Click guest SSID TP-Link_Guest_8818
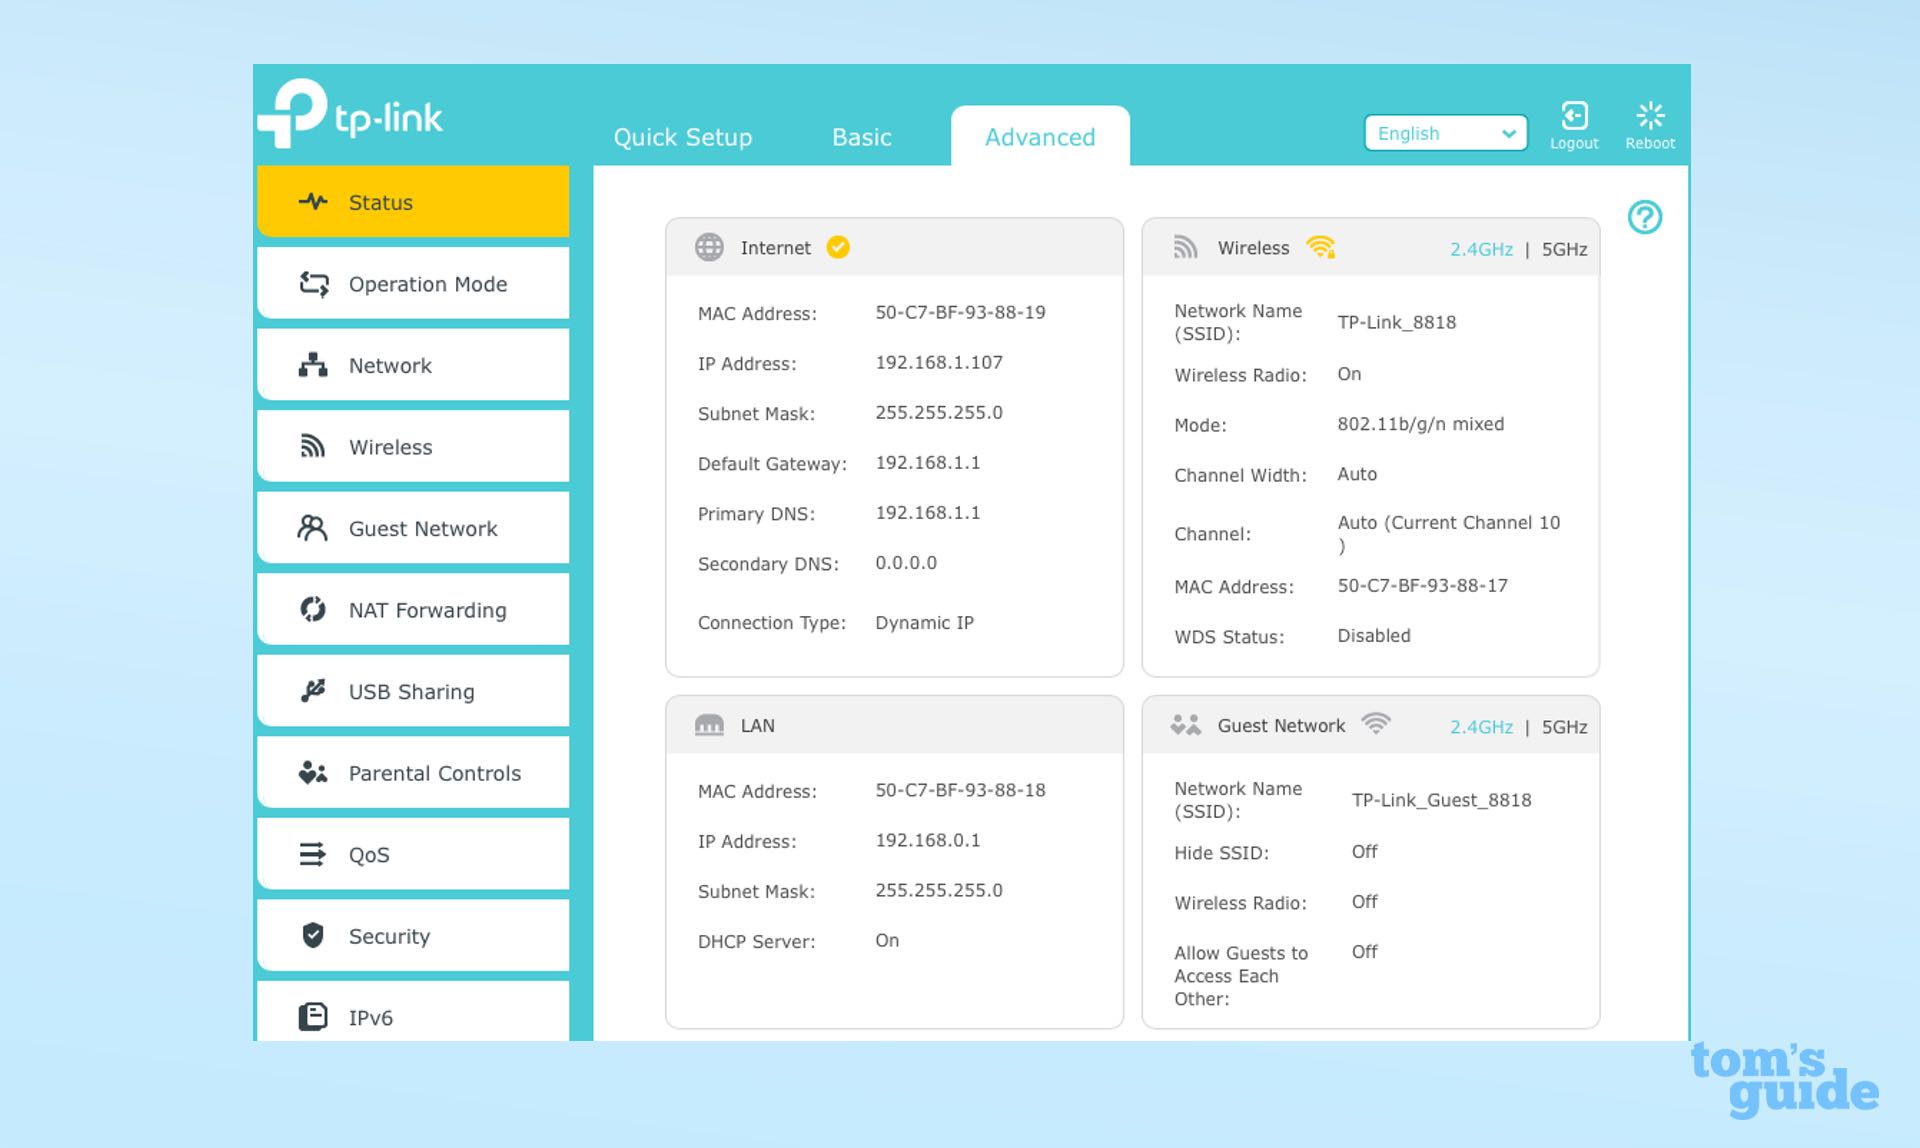Image resolution: width=1920 pixels, height=1148 pixels. [x=1441, y=800]
